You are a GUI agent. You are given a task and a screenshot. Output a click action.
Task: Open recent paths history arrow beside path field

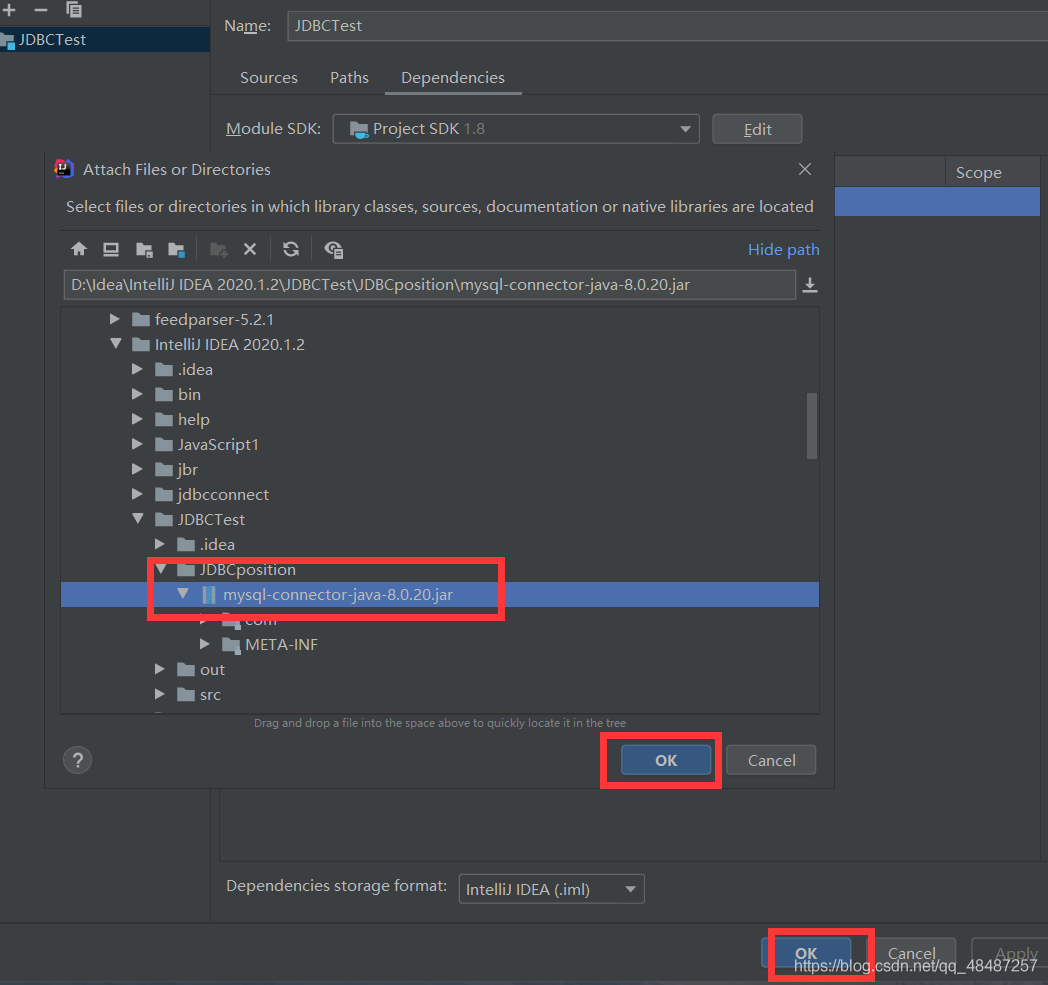pos(810,285)
